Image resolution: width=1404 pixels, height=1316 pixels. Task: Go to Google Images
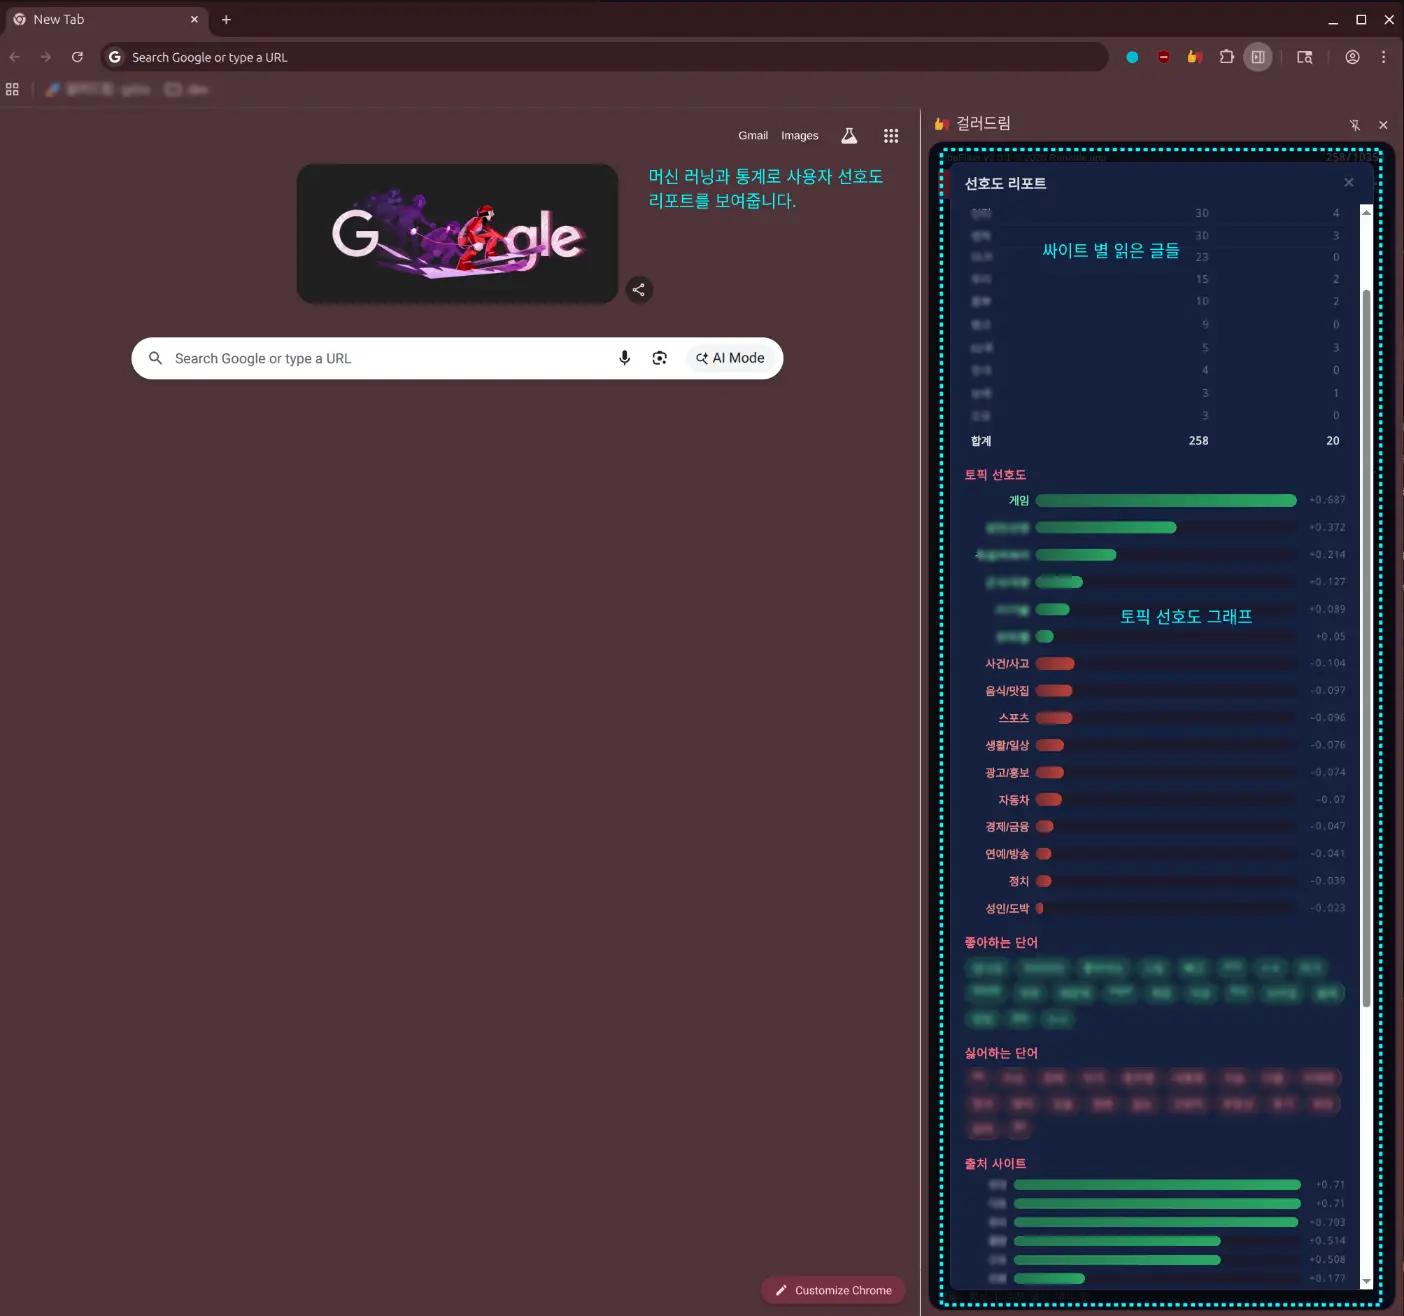pyautogui.click(x=799, y=136)
